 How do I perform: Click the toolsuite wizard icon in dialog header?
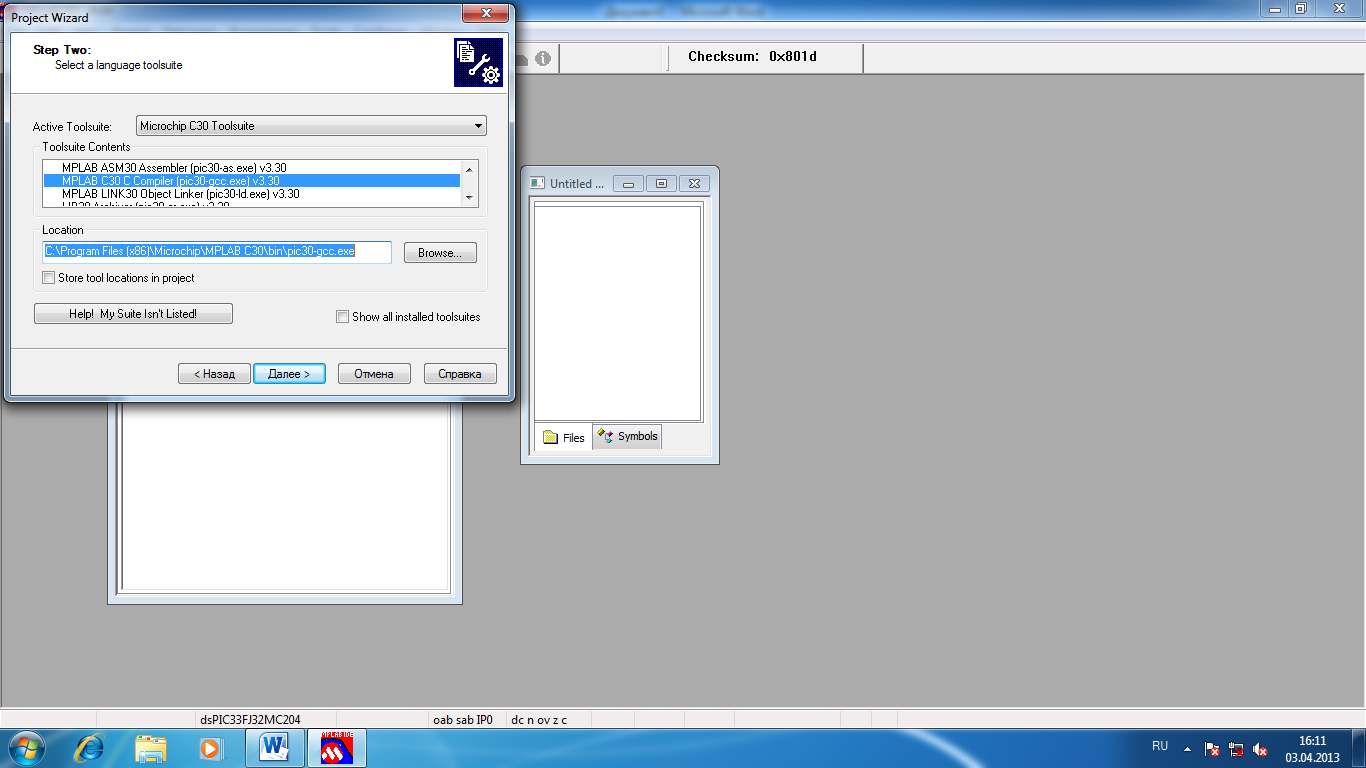pyautogui.click(x=478, y=62)
